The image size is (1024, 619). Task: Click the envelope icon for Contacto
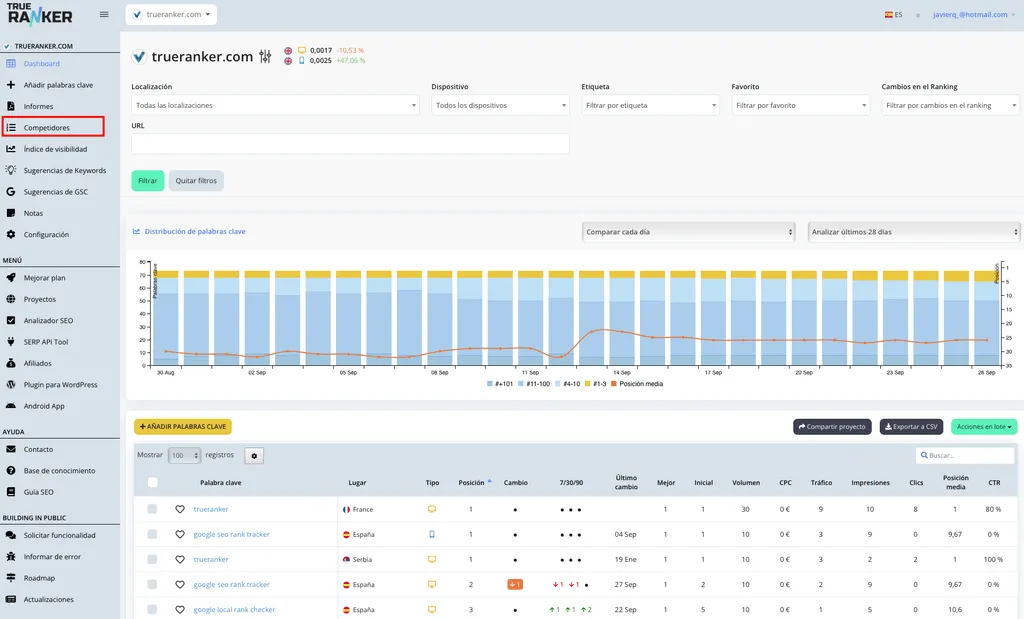pyautogui.click(x=10, y=449)
